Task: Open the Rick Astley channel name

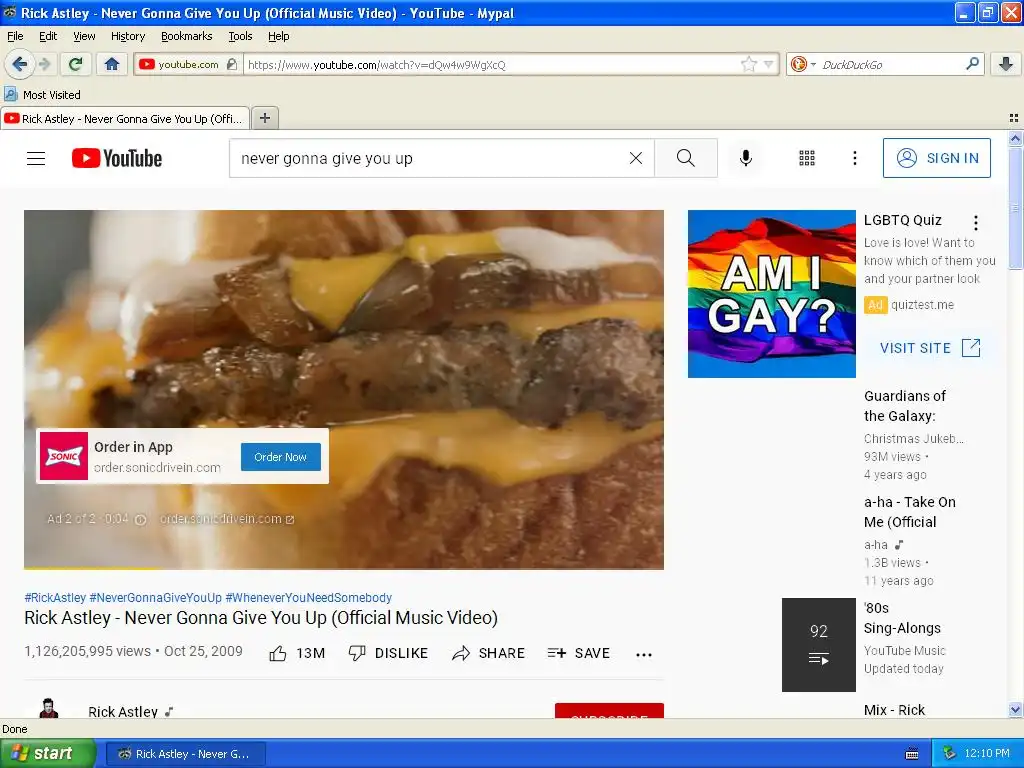Action: tap(123, 711)
